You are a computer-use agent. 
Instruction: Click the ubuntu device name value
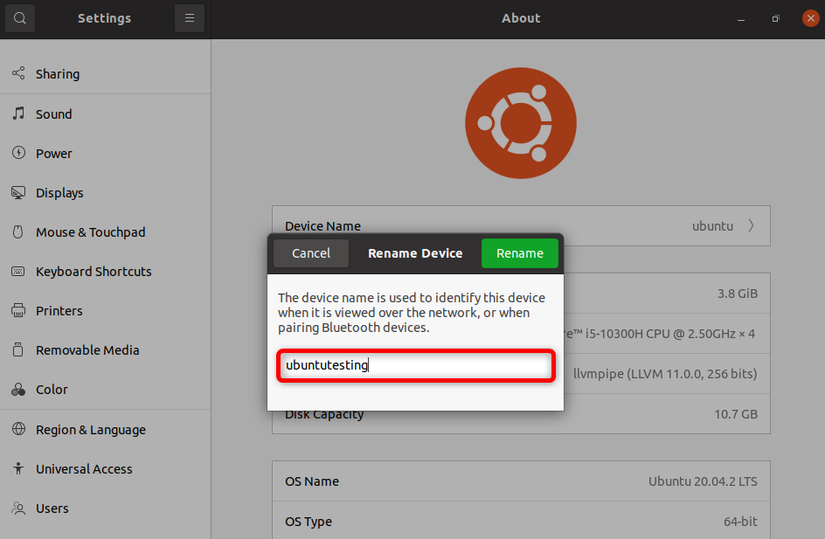[712, 226]
